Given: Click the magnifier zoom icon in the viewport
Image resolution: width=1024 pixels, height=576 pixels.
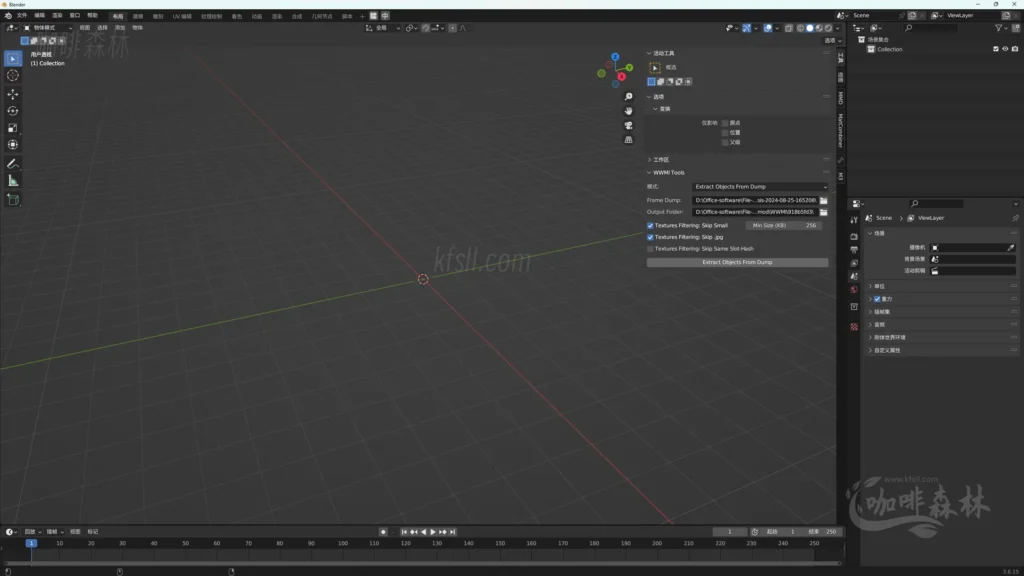Looking at the screenshot, I should (x=627, y=96).
